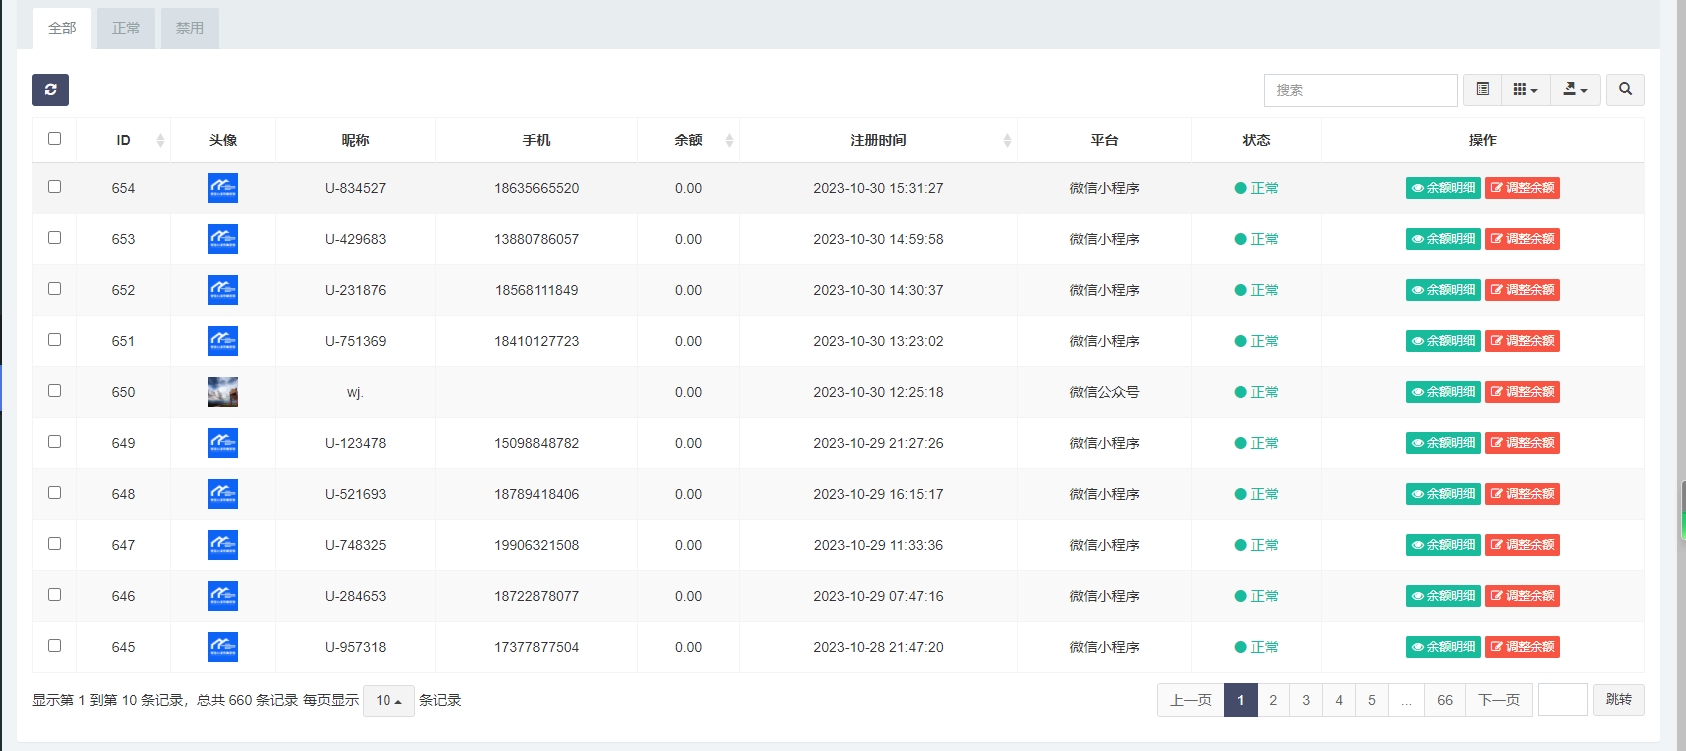Open the columns grid dropdown
This screenshot has height=751, width=1686.
coord(1525,90)
